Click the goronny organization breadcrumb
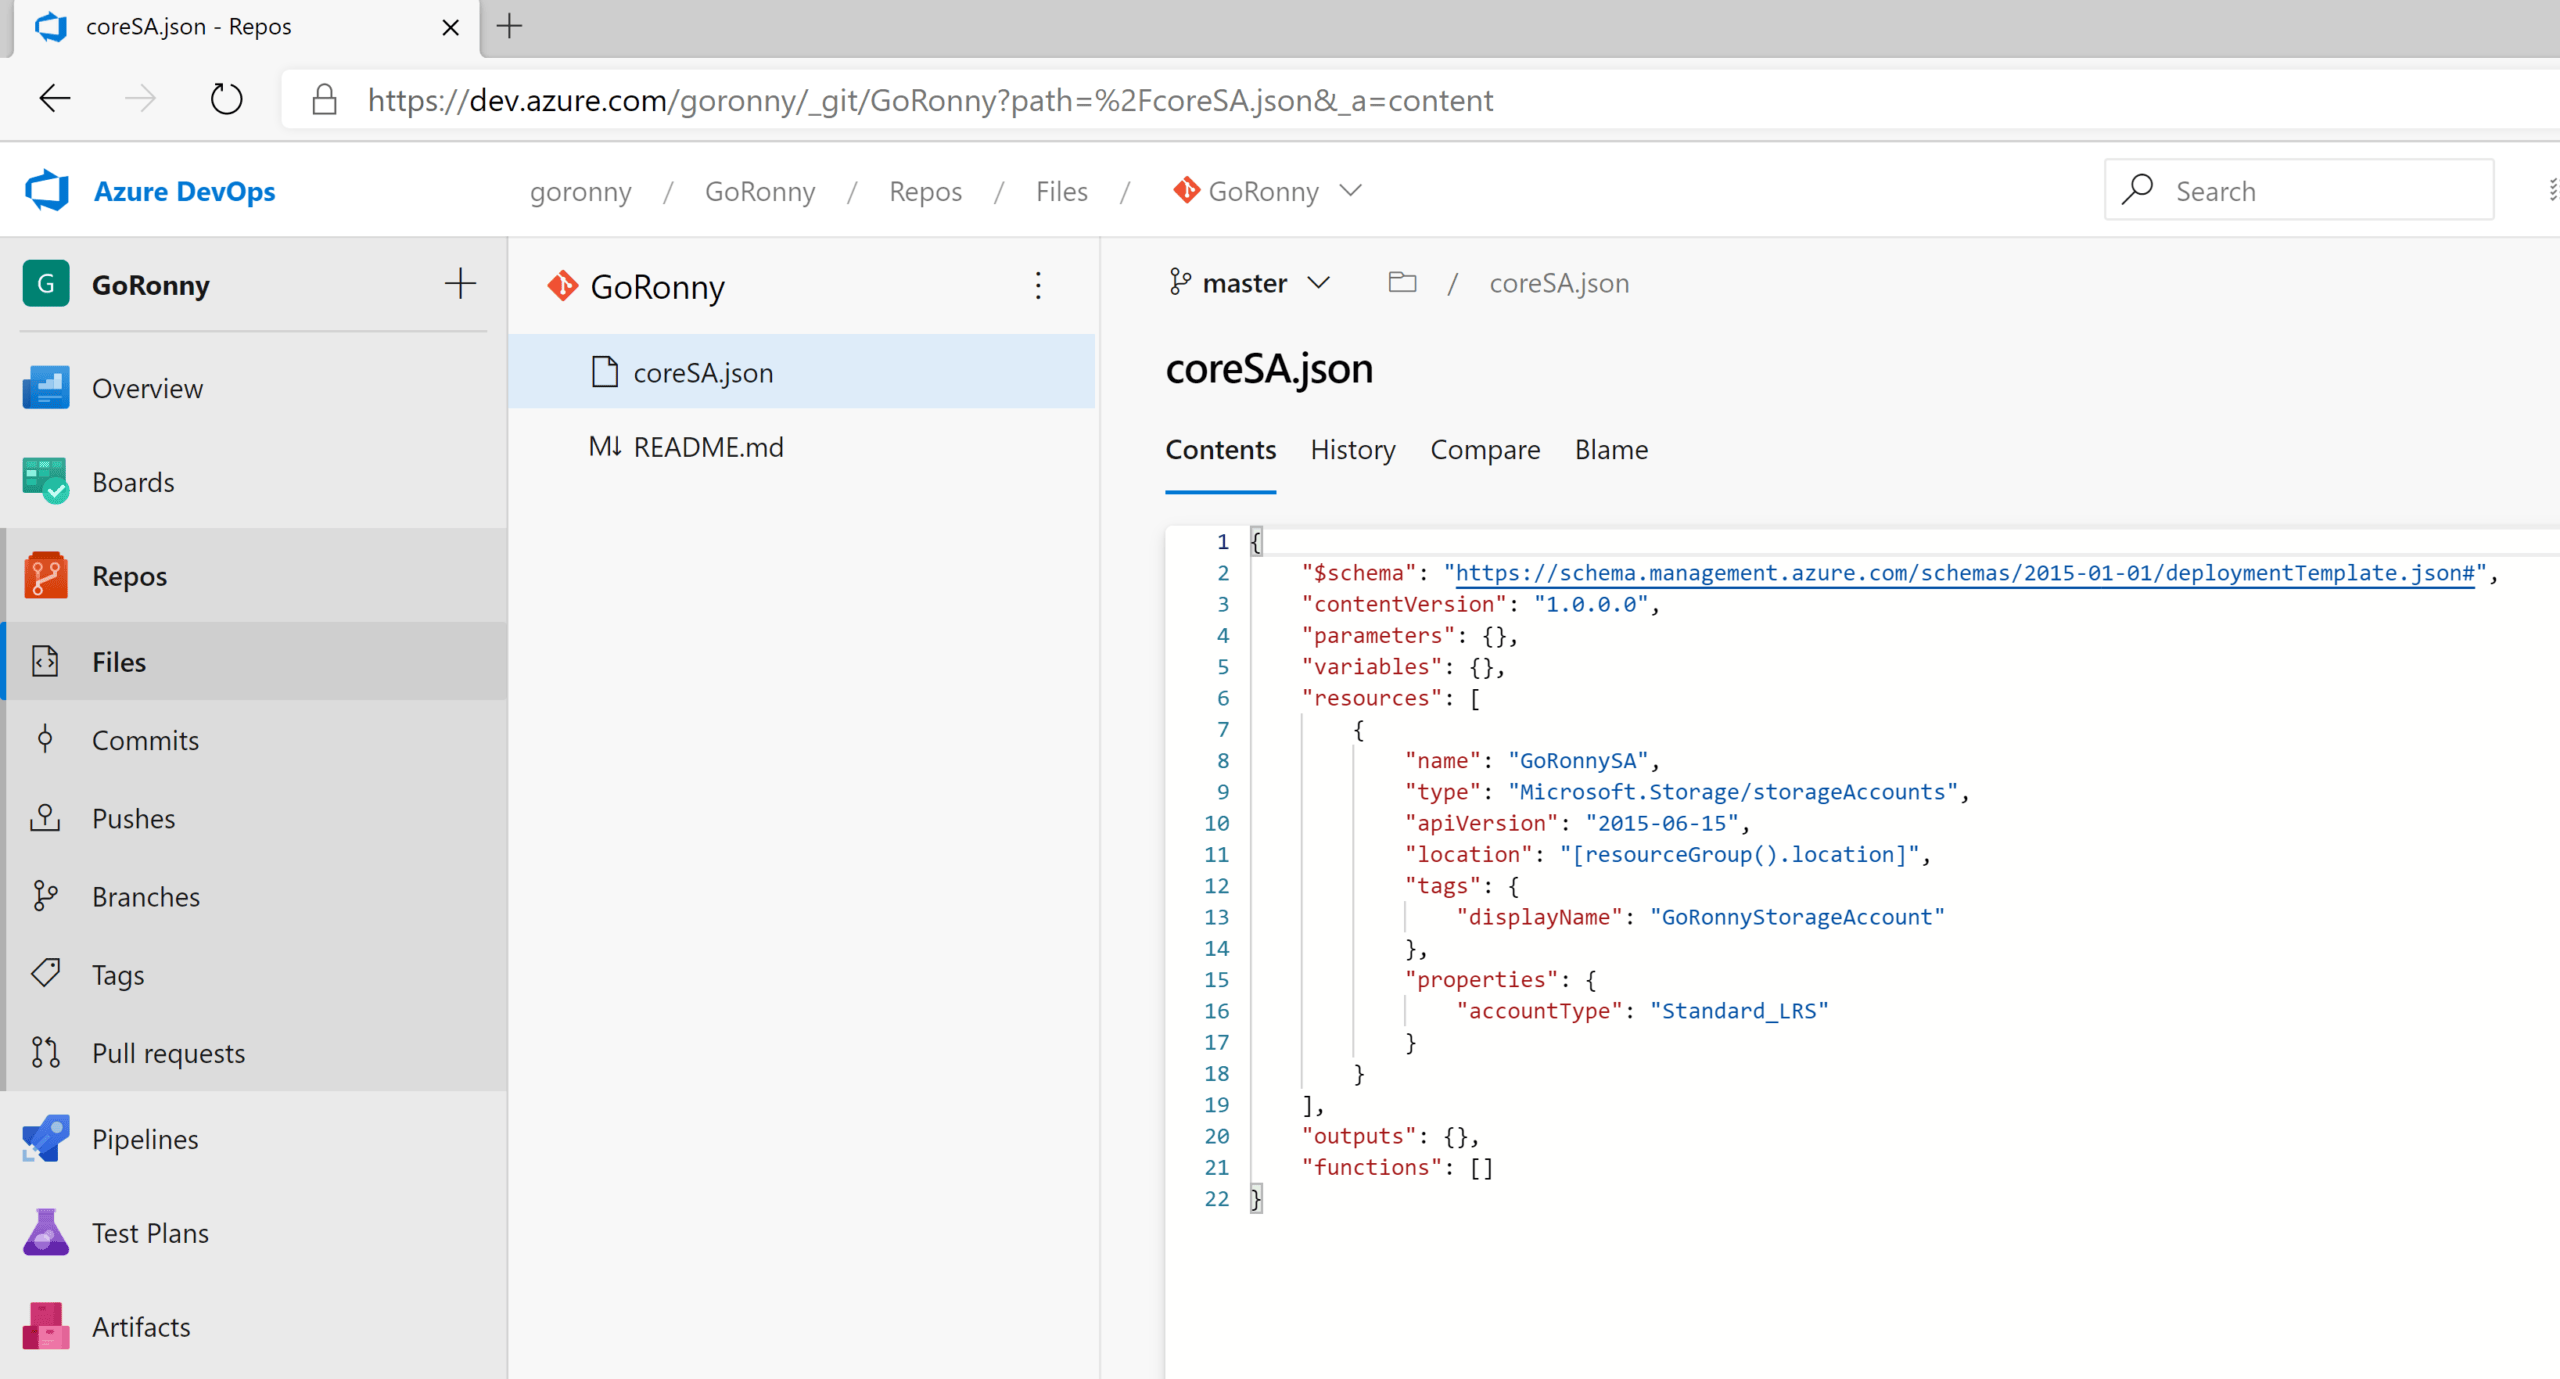This screenshot has height=1379, width=2560. [580, 191]
